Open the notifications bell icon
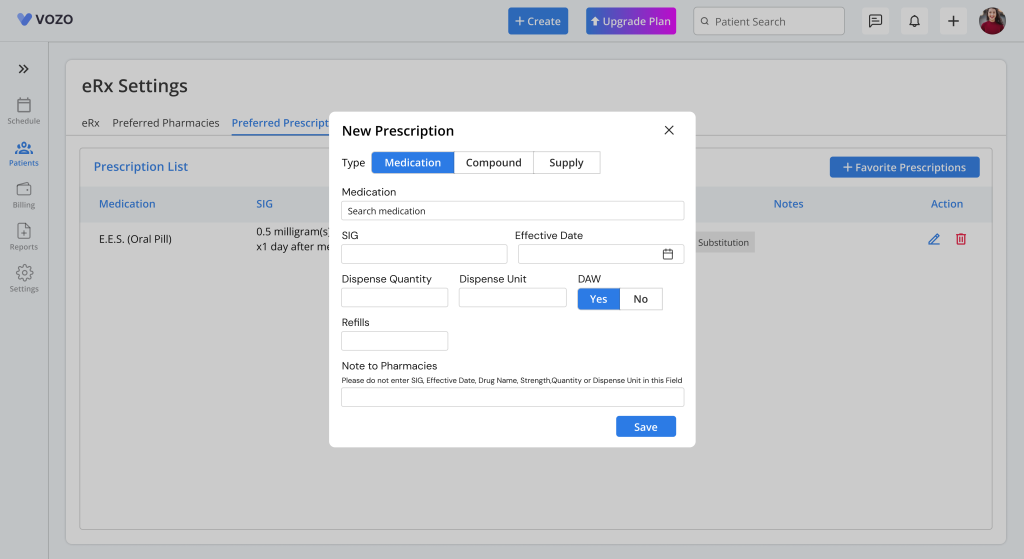Viewport: 1024px width, 559px height. 913,21
